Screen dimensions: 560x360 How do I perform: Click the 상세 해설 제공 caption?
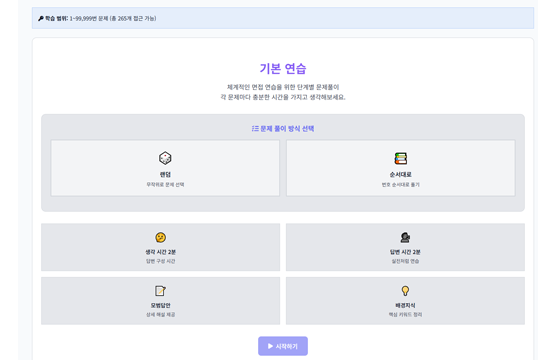pyautogui.click(x=160, y=315)
